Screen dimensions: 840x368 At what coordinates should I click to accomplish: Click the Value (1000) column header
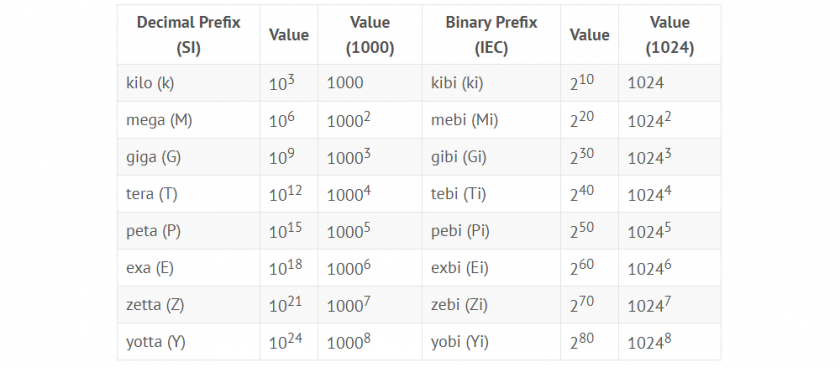370,35
